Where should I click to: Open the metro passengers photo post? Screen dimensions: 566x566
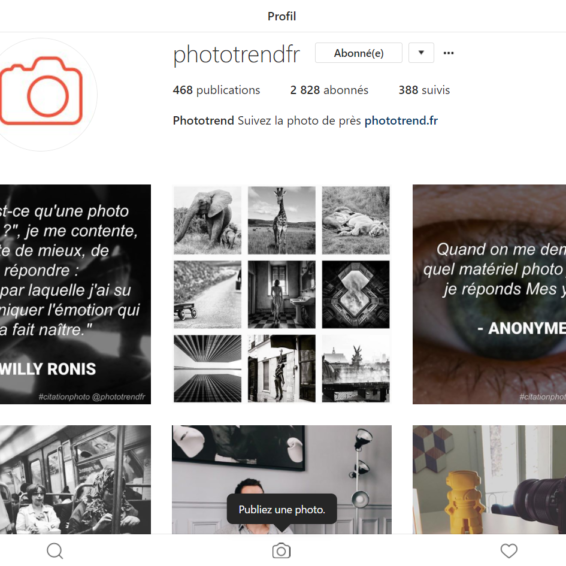[75, 479]
